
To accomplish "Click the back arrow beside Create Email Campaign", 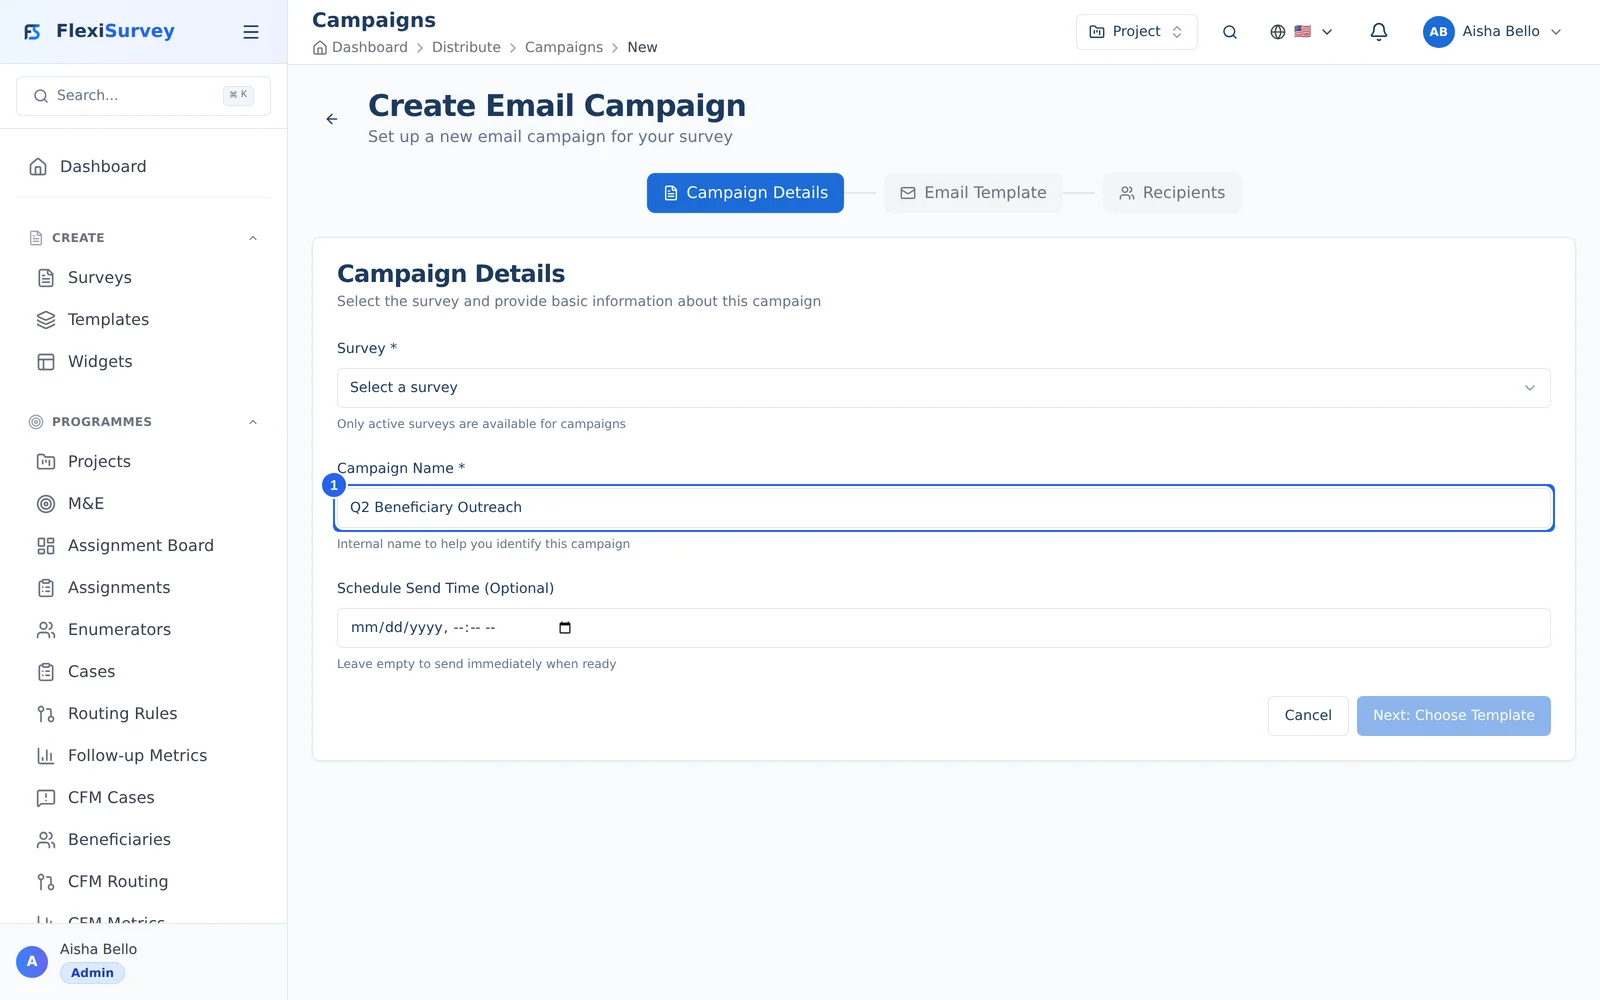I will [x=332, y=119].
